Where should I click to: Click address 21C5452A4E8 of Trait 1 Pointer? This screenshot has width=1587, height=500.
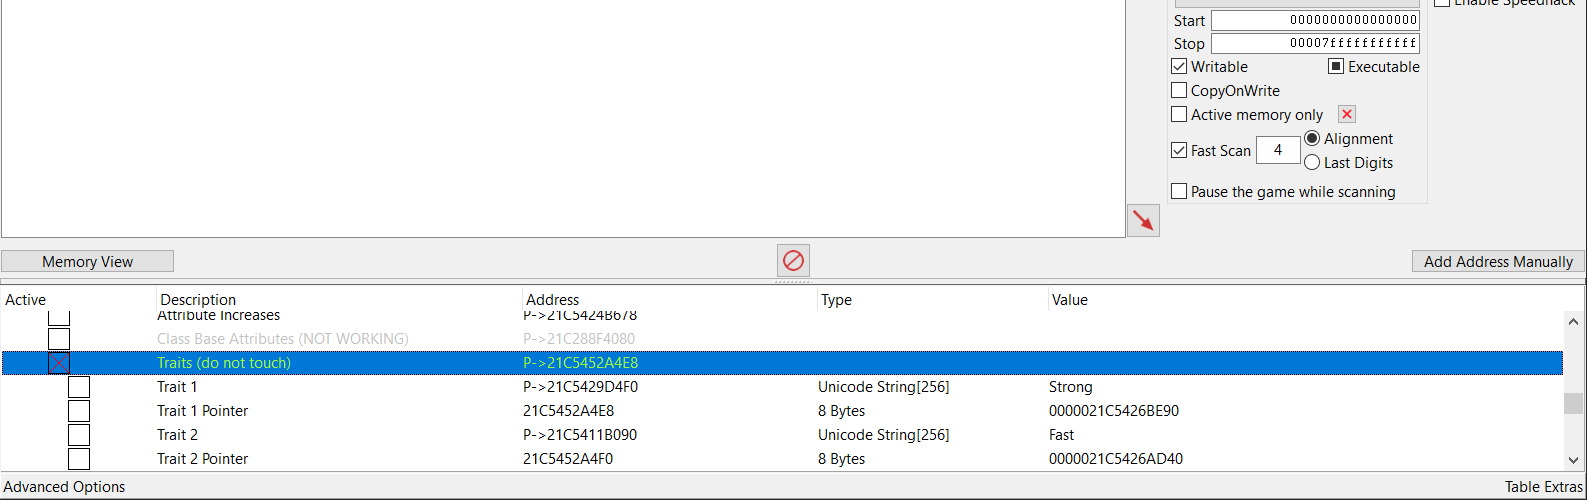(568, 411)
